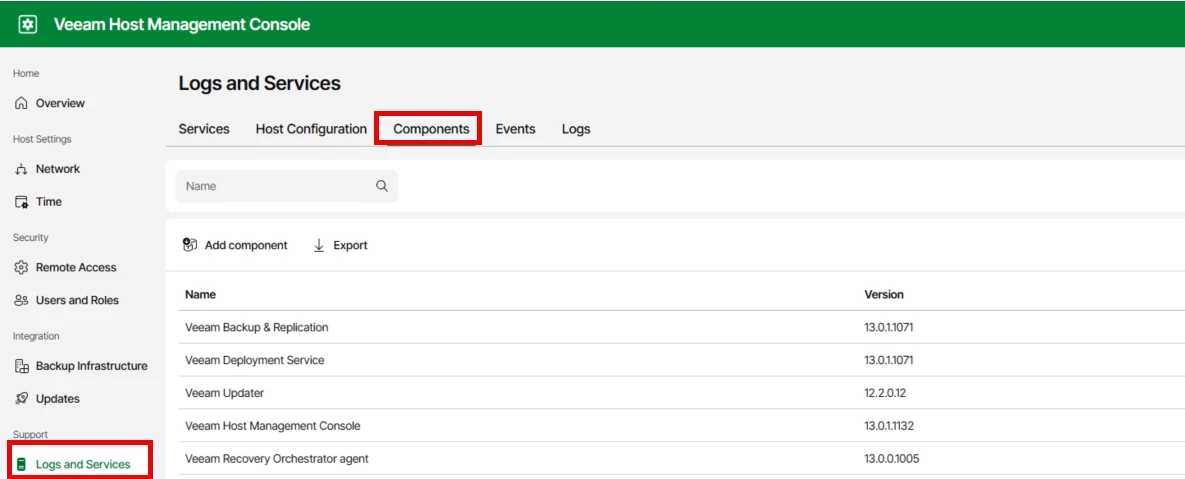Select the Veeam Recovery Orchestrator agent row
This screenshot has height=479, width=1185.
pos(682,459)
